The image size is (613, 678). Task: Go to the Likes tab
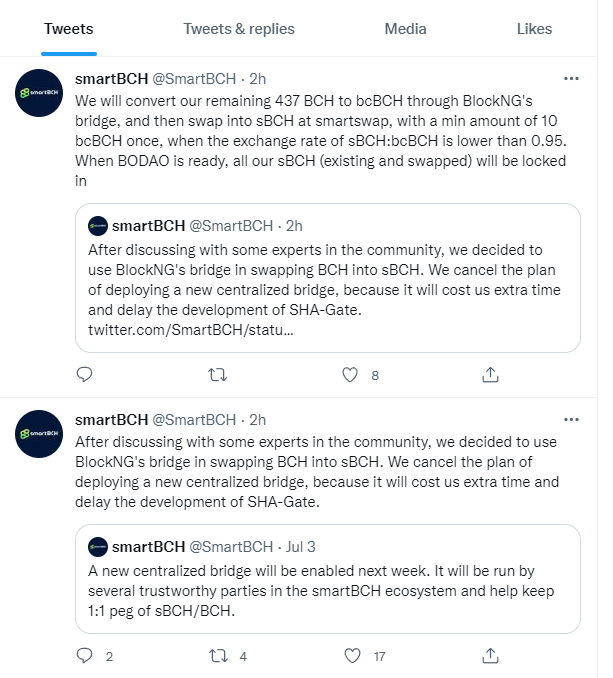(x=534, y=29)
